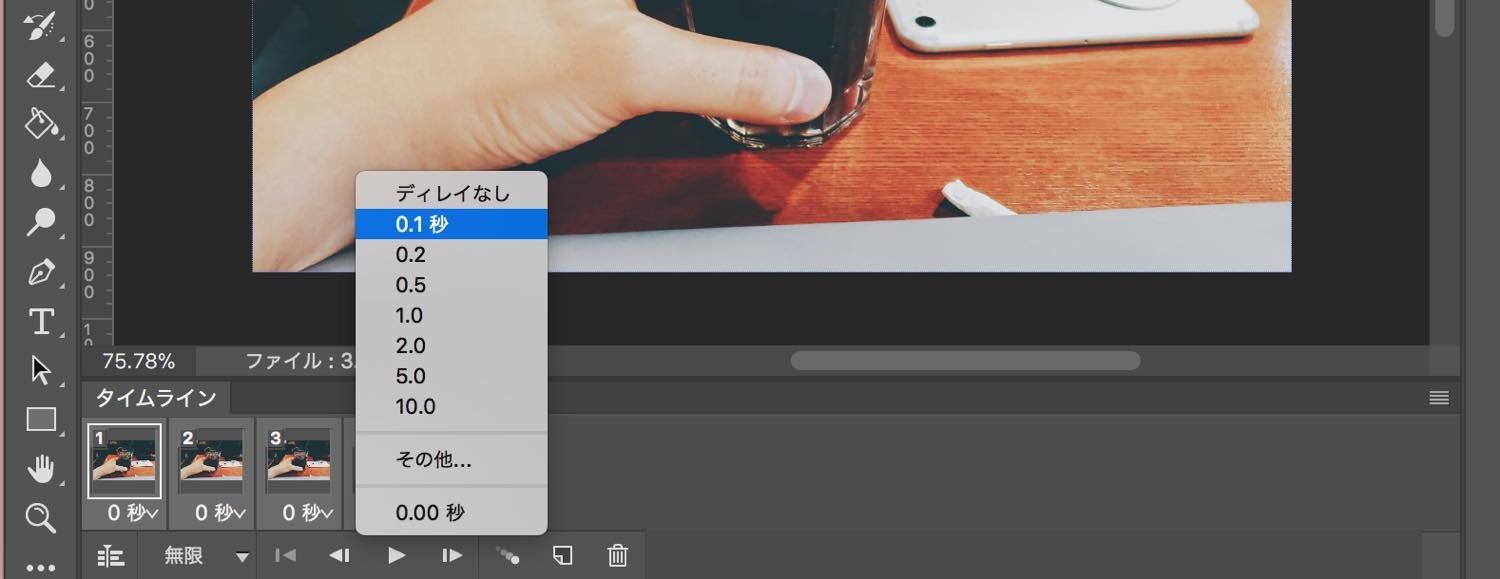Open frame 1 delay dropdown
Image resolution: width=1500 pixels, height=579 pixels.
coord(132,513)
